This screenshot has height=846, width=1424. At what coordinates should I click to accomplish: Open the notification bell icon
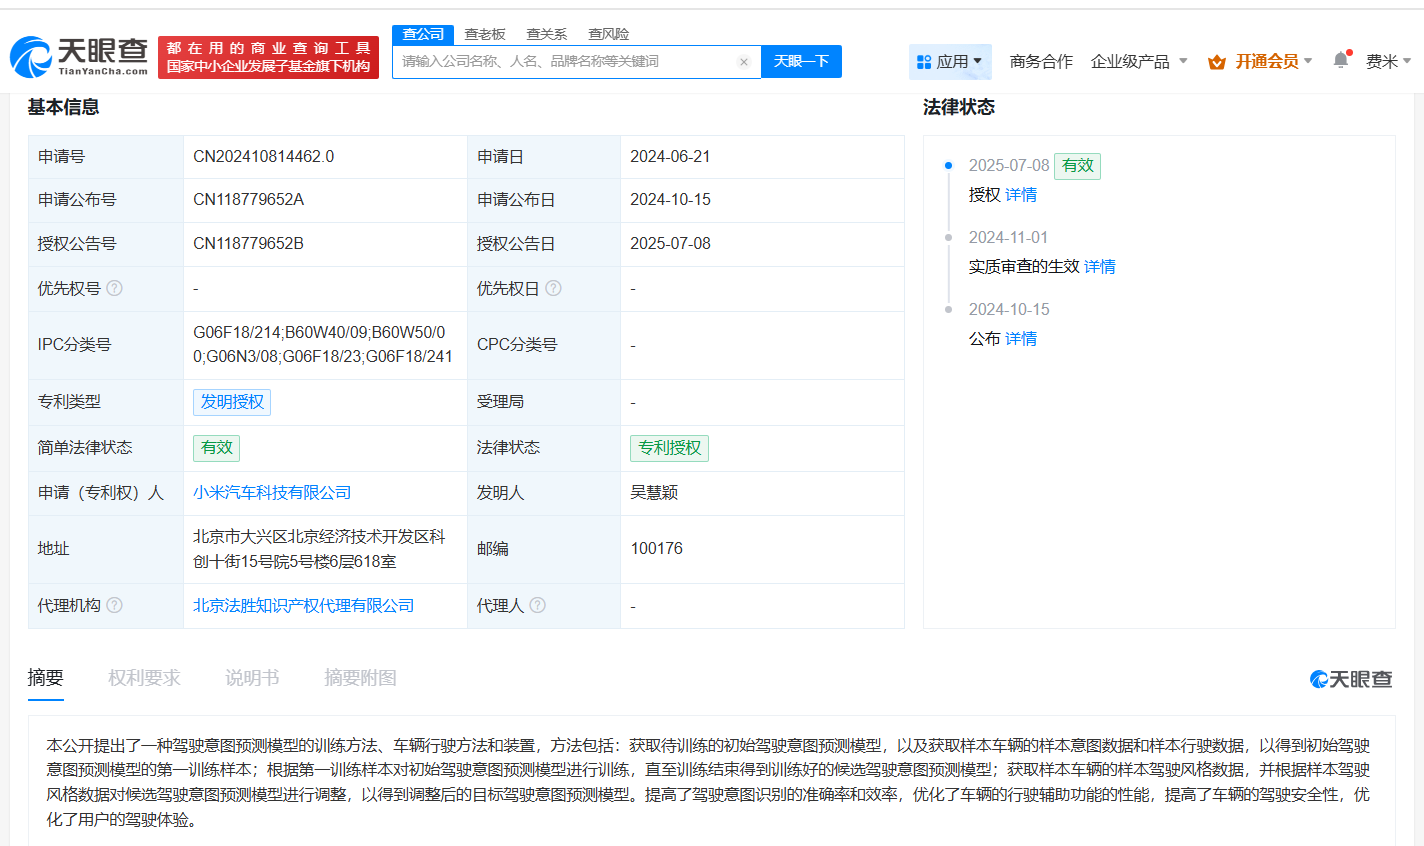click(x=1340, y=61)
